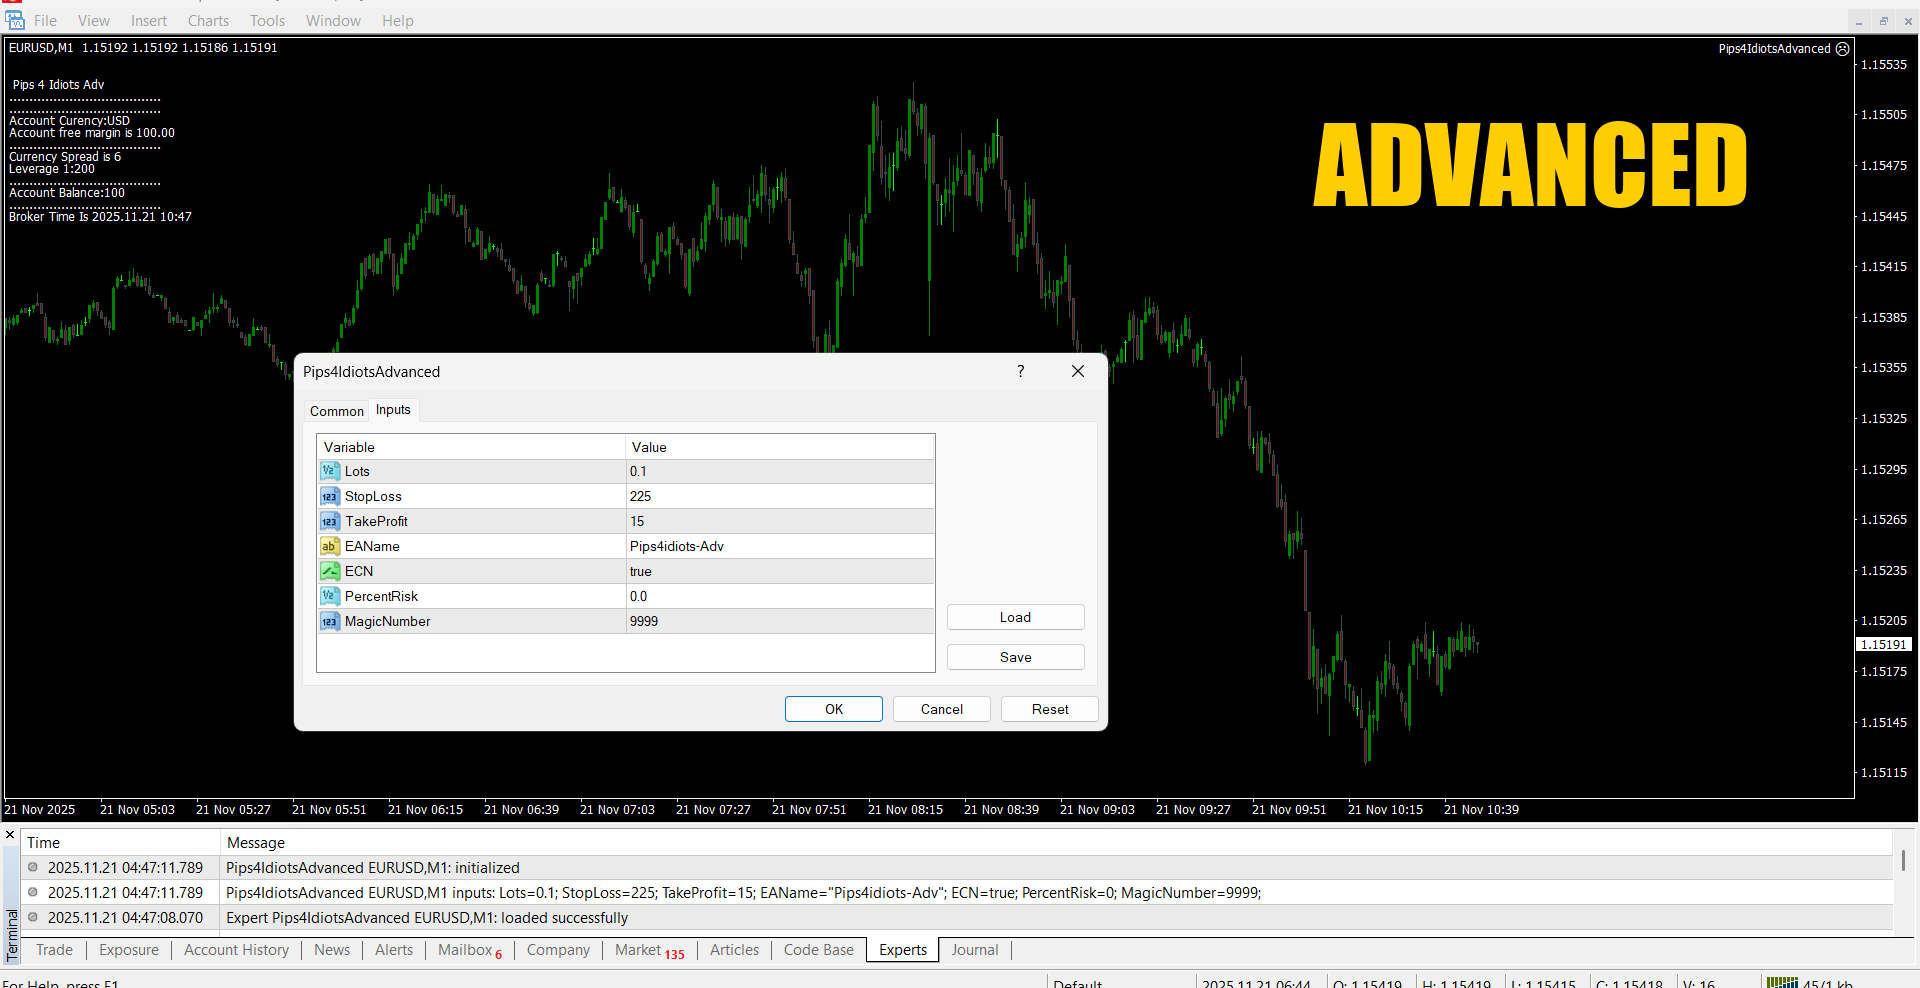
Task: Click the MetaTrader application icon in menu bar
Action: (14, 20)
